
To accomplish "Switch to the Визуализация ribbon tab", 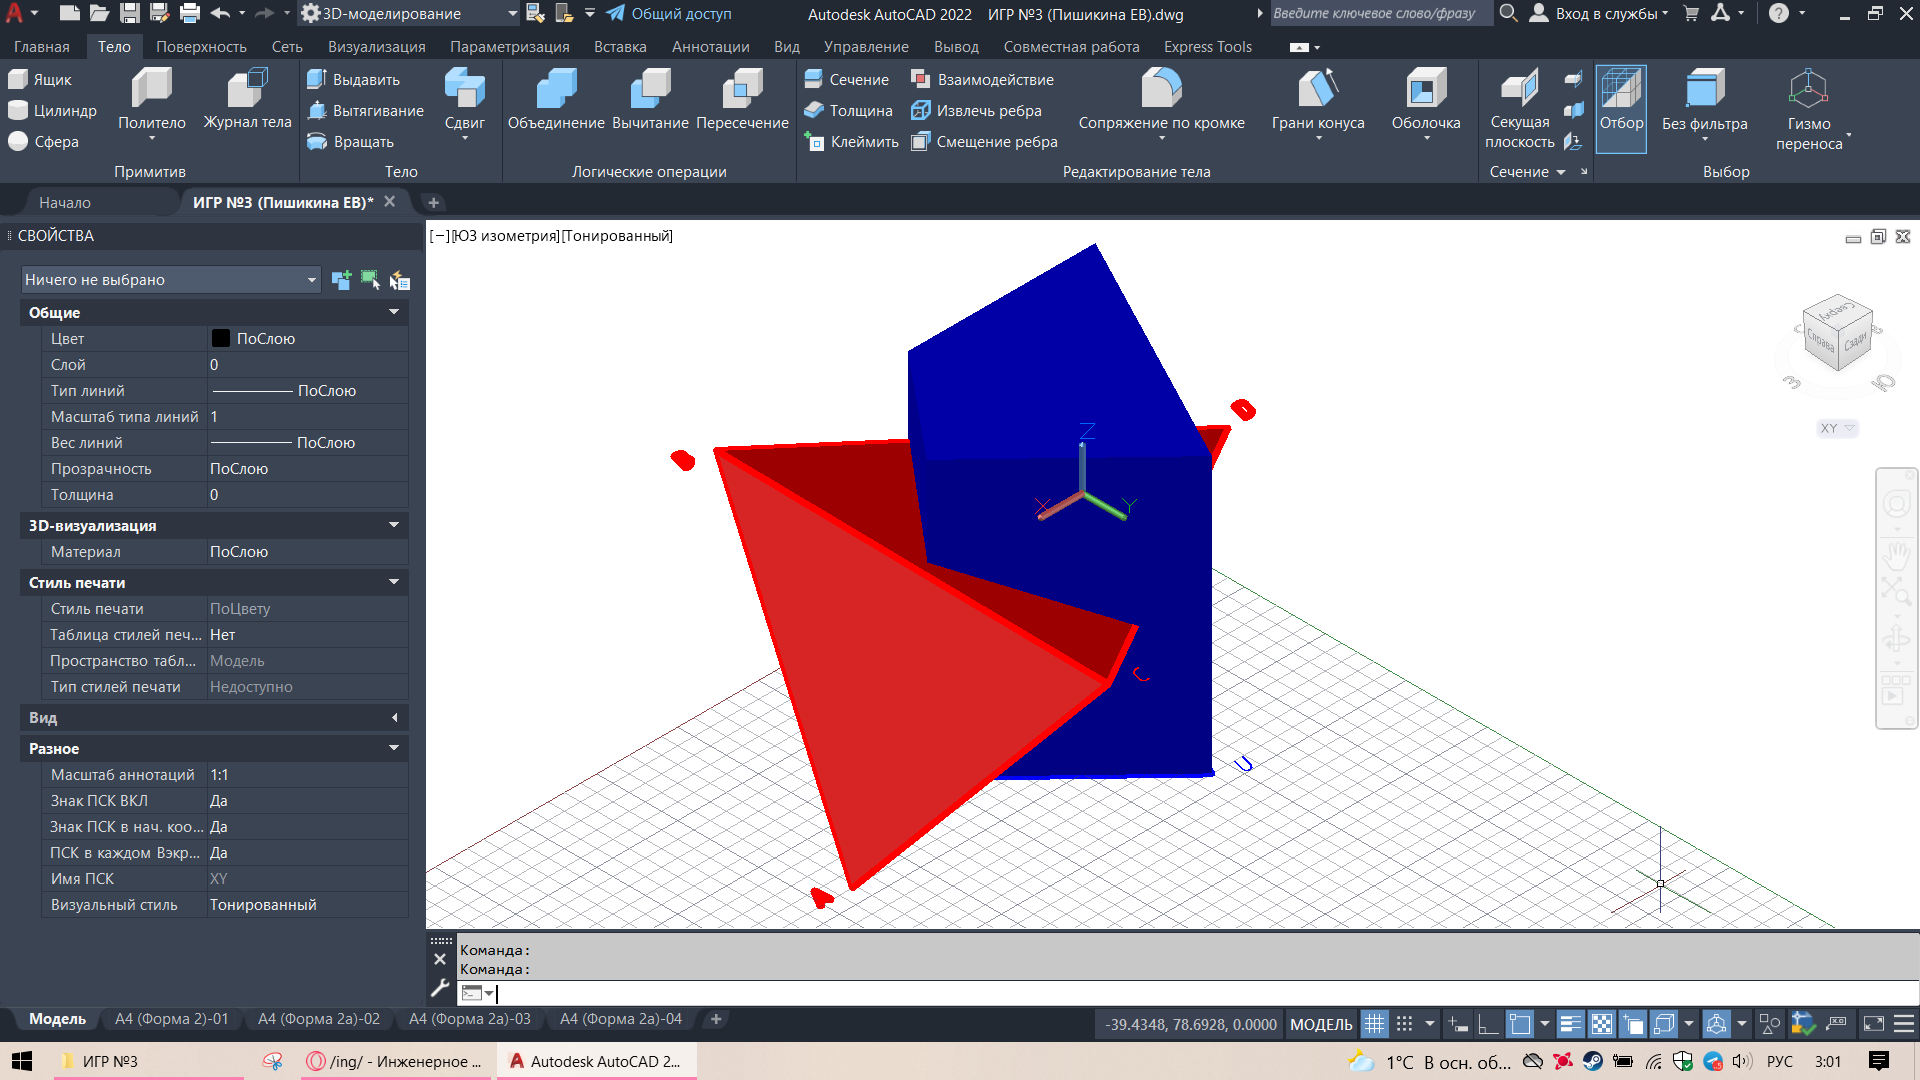I will [376, 47].
